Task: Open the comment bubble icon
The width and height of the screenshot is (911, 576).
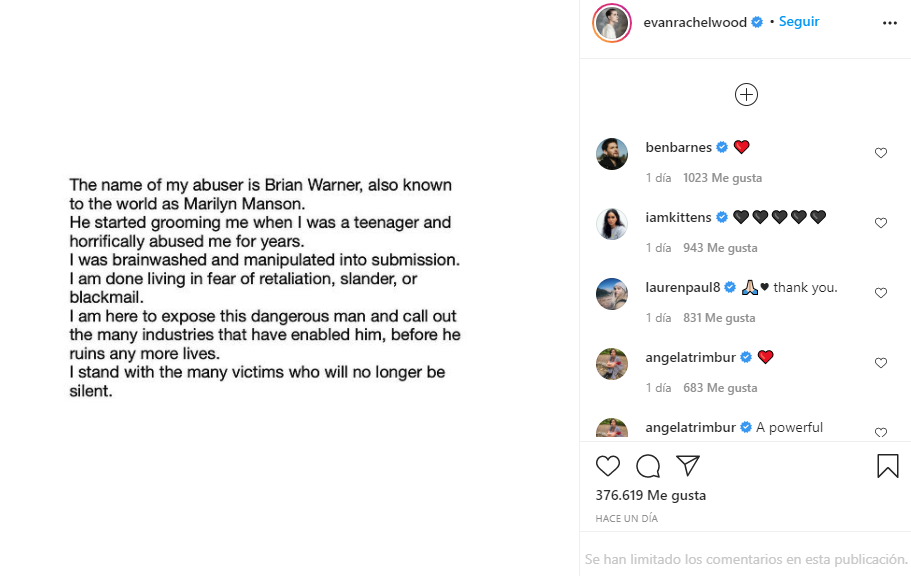Action: tap(648, 466)
